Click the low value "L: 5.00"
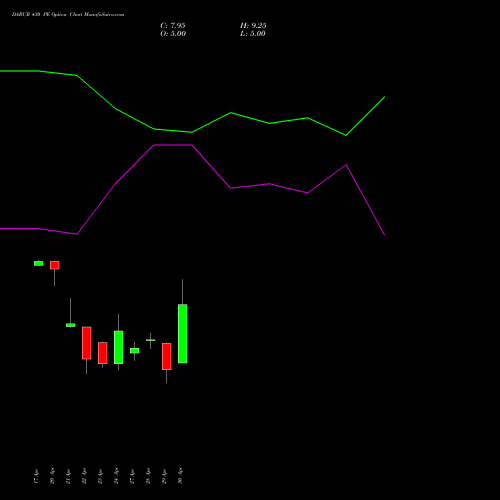The height and width of the screenshot is (500, 500). point(253,34)
